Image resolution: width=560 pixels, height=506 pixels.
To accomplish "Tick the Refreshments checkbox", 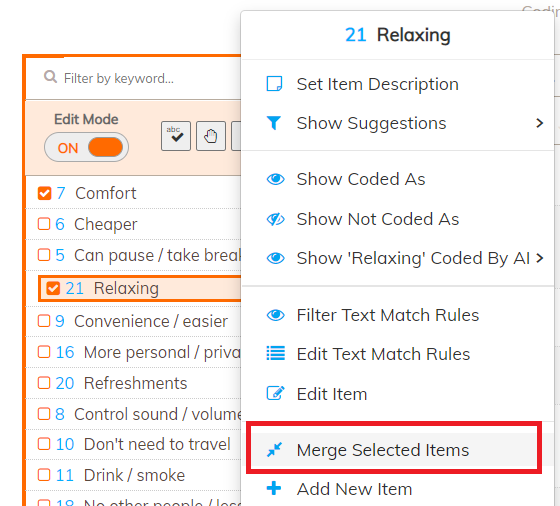I will pos(44,383).
